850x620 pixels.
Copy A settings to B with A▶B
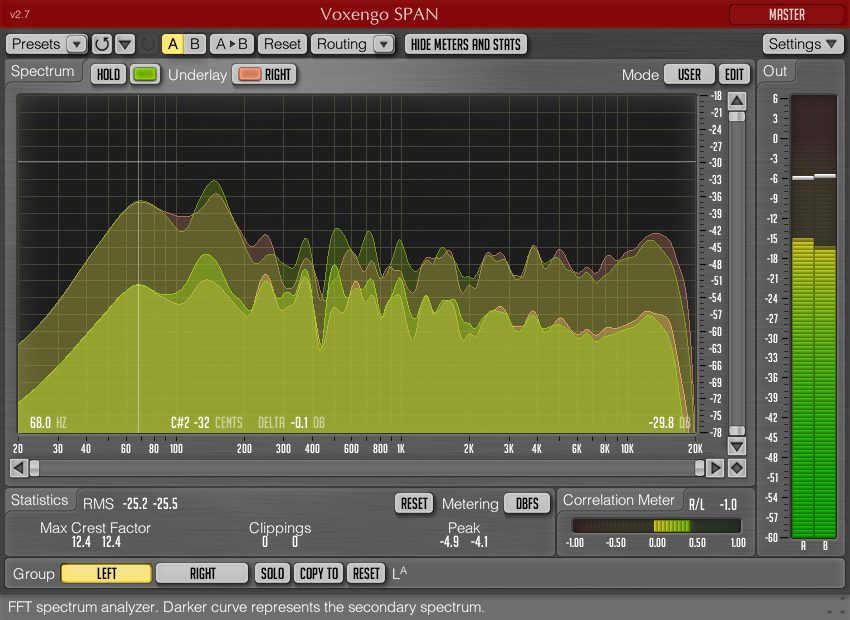(x=231, y=44)
